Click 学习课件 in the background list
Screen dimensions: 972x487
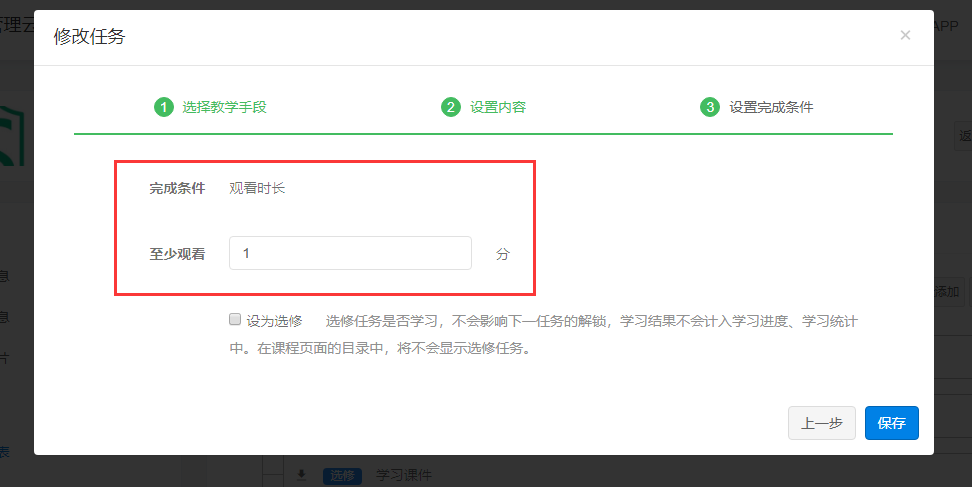tap(404, 476)
